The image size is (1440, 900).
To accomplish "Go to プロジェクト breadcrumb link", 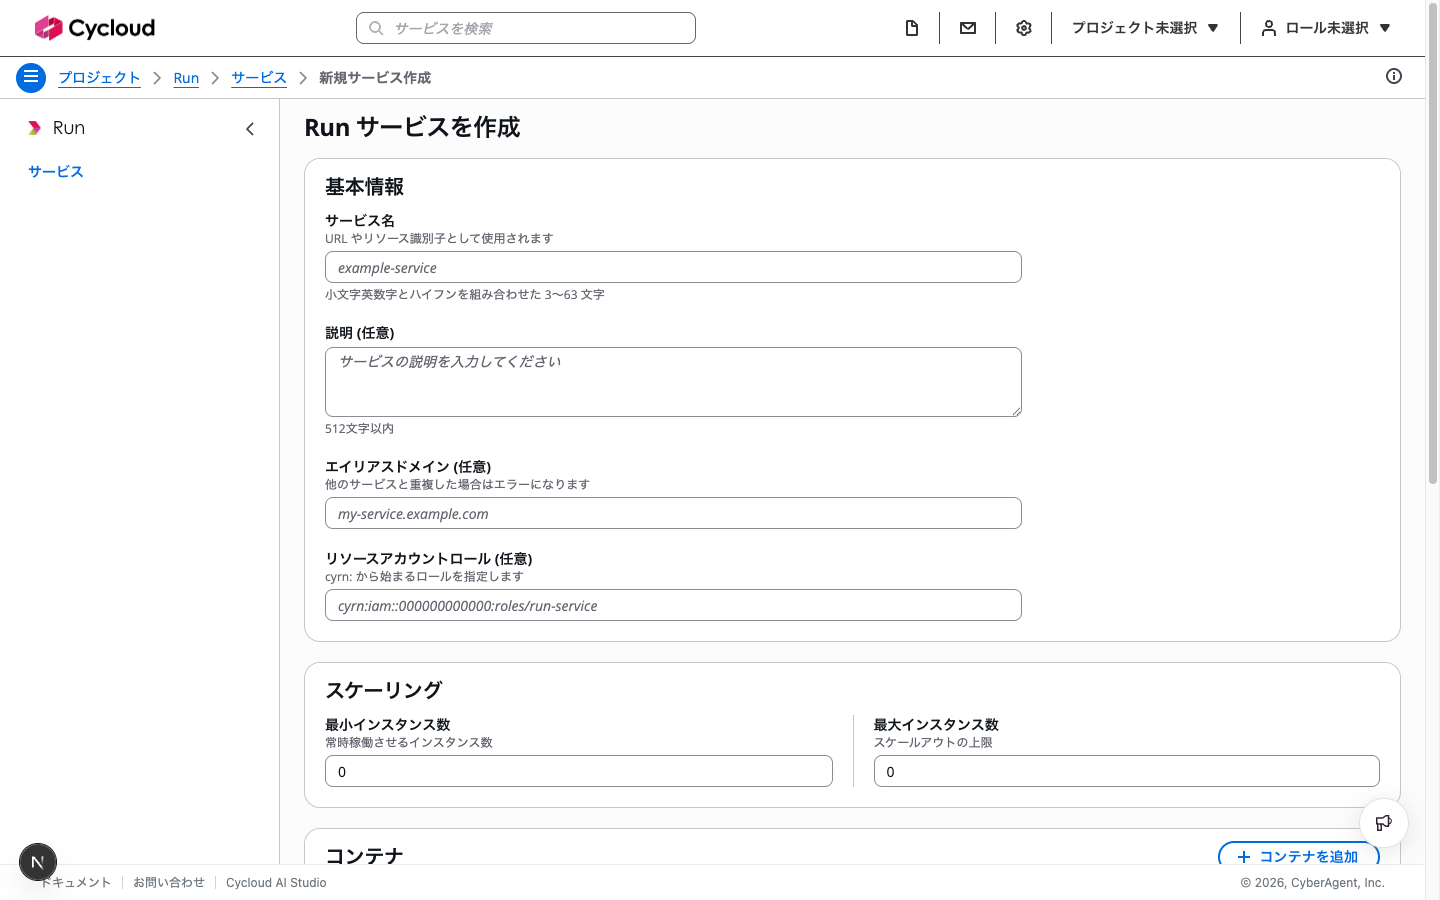I will click(x=99, y=77).
